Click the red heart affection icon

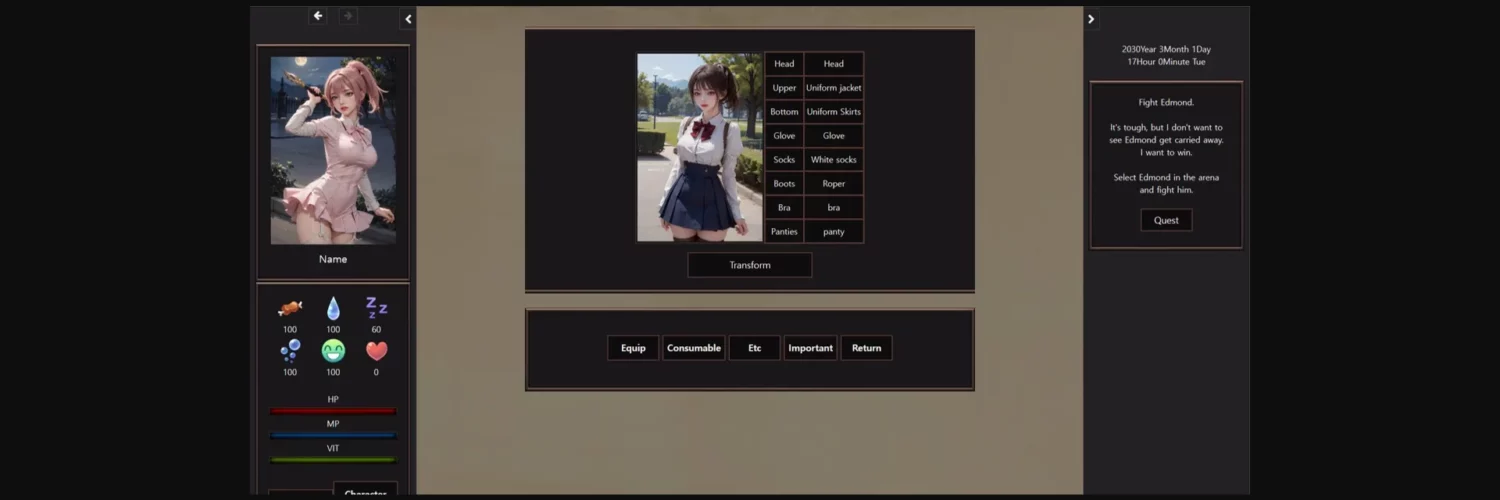coord(376,351)
